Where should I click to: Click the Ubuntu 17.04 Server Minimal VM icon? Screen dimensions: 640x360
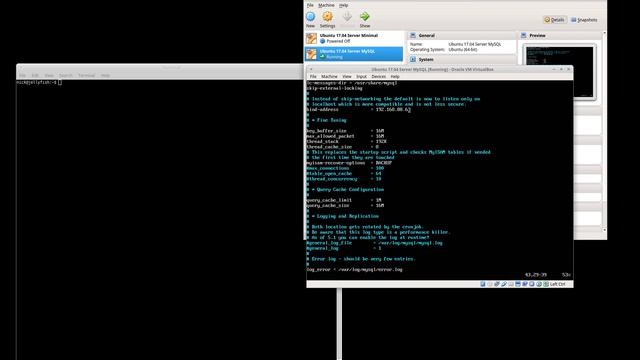click(x=311, y=38)
